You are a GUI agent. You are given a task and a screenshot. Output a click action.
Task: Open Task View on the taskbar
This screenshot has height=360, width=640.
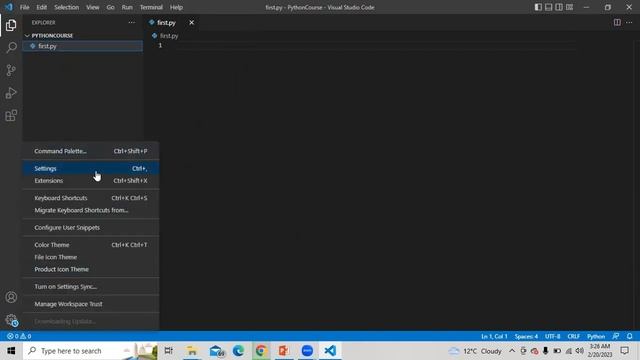168,351
